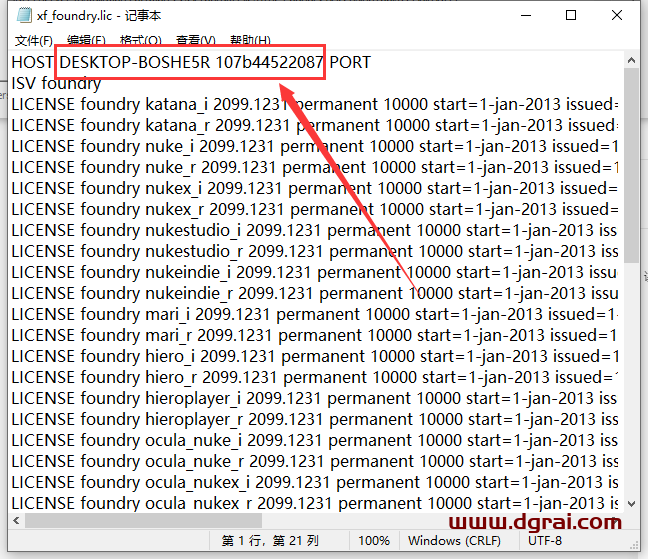Click the window resize grip corner

pos(634,545)
